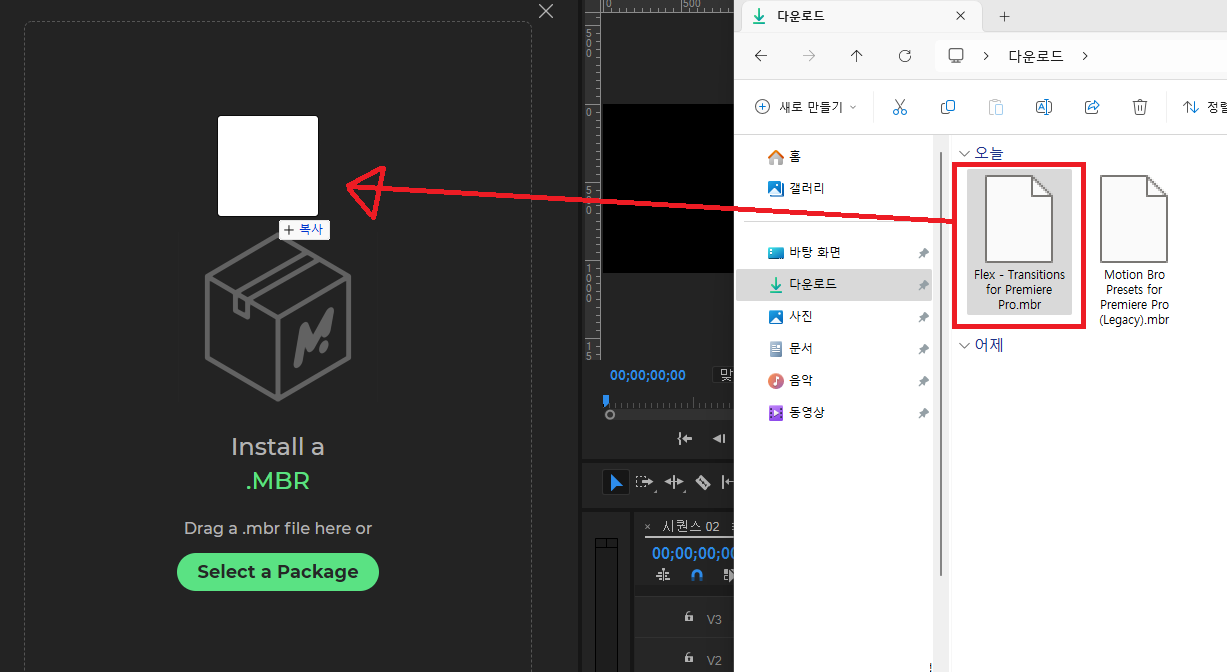Click the pin icon beside 동영상
1227x672 pixels.
[x=923, y=413]
